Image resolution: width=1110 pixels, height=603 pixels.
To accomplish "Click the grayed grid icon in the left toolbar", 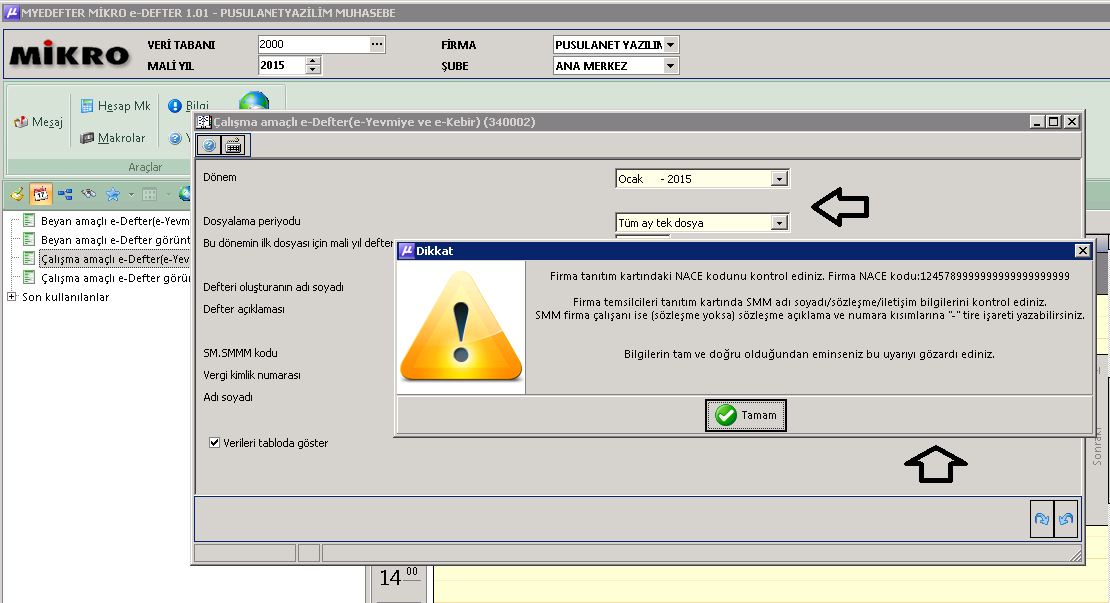I will pos(149,193).
